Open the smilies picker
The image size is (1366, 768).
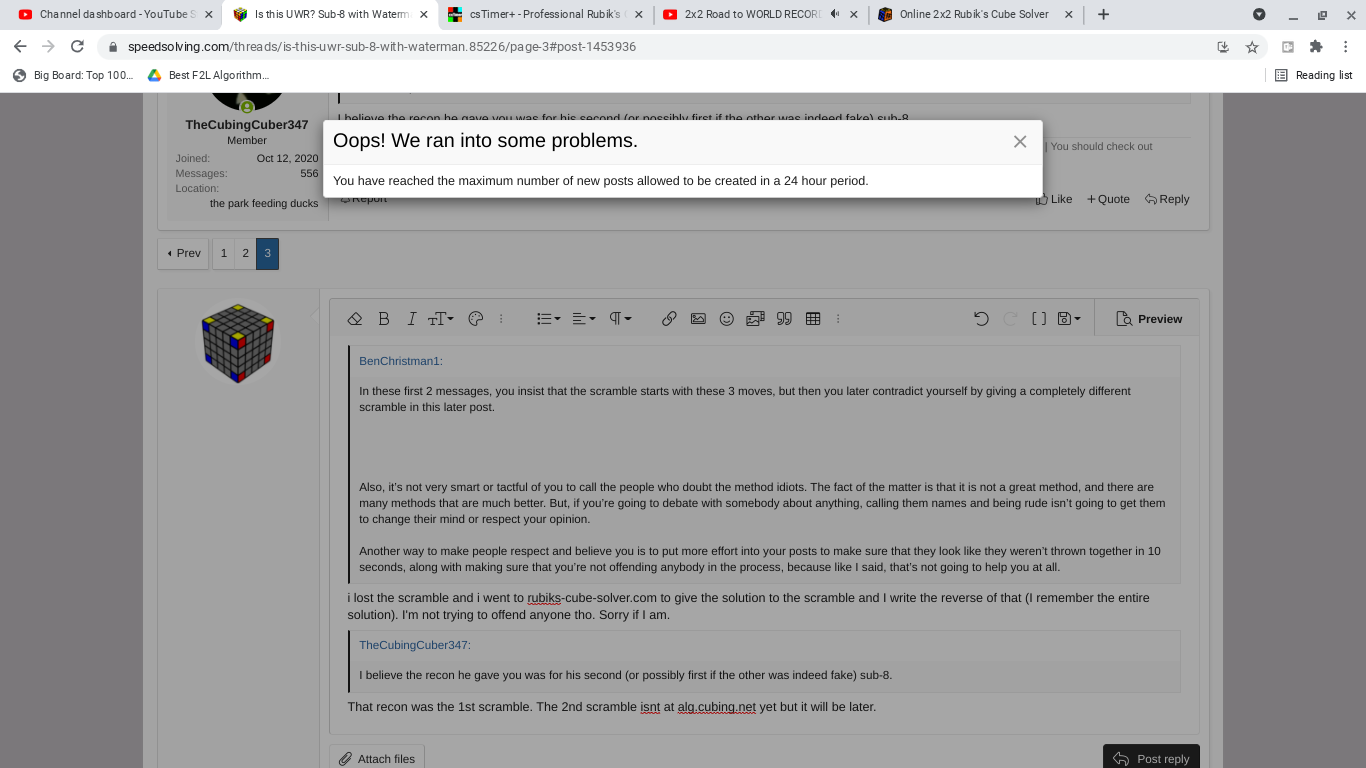[727, 319]
